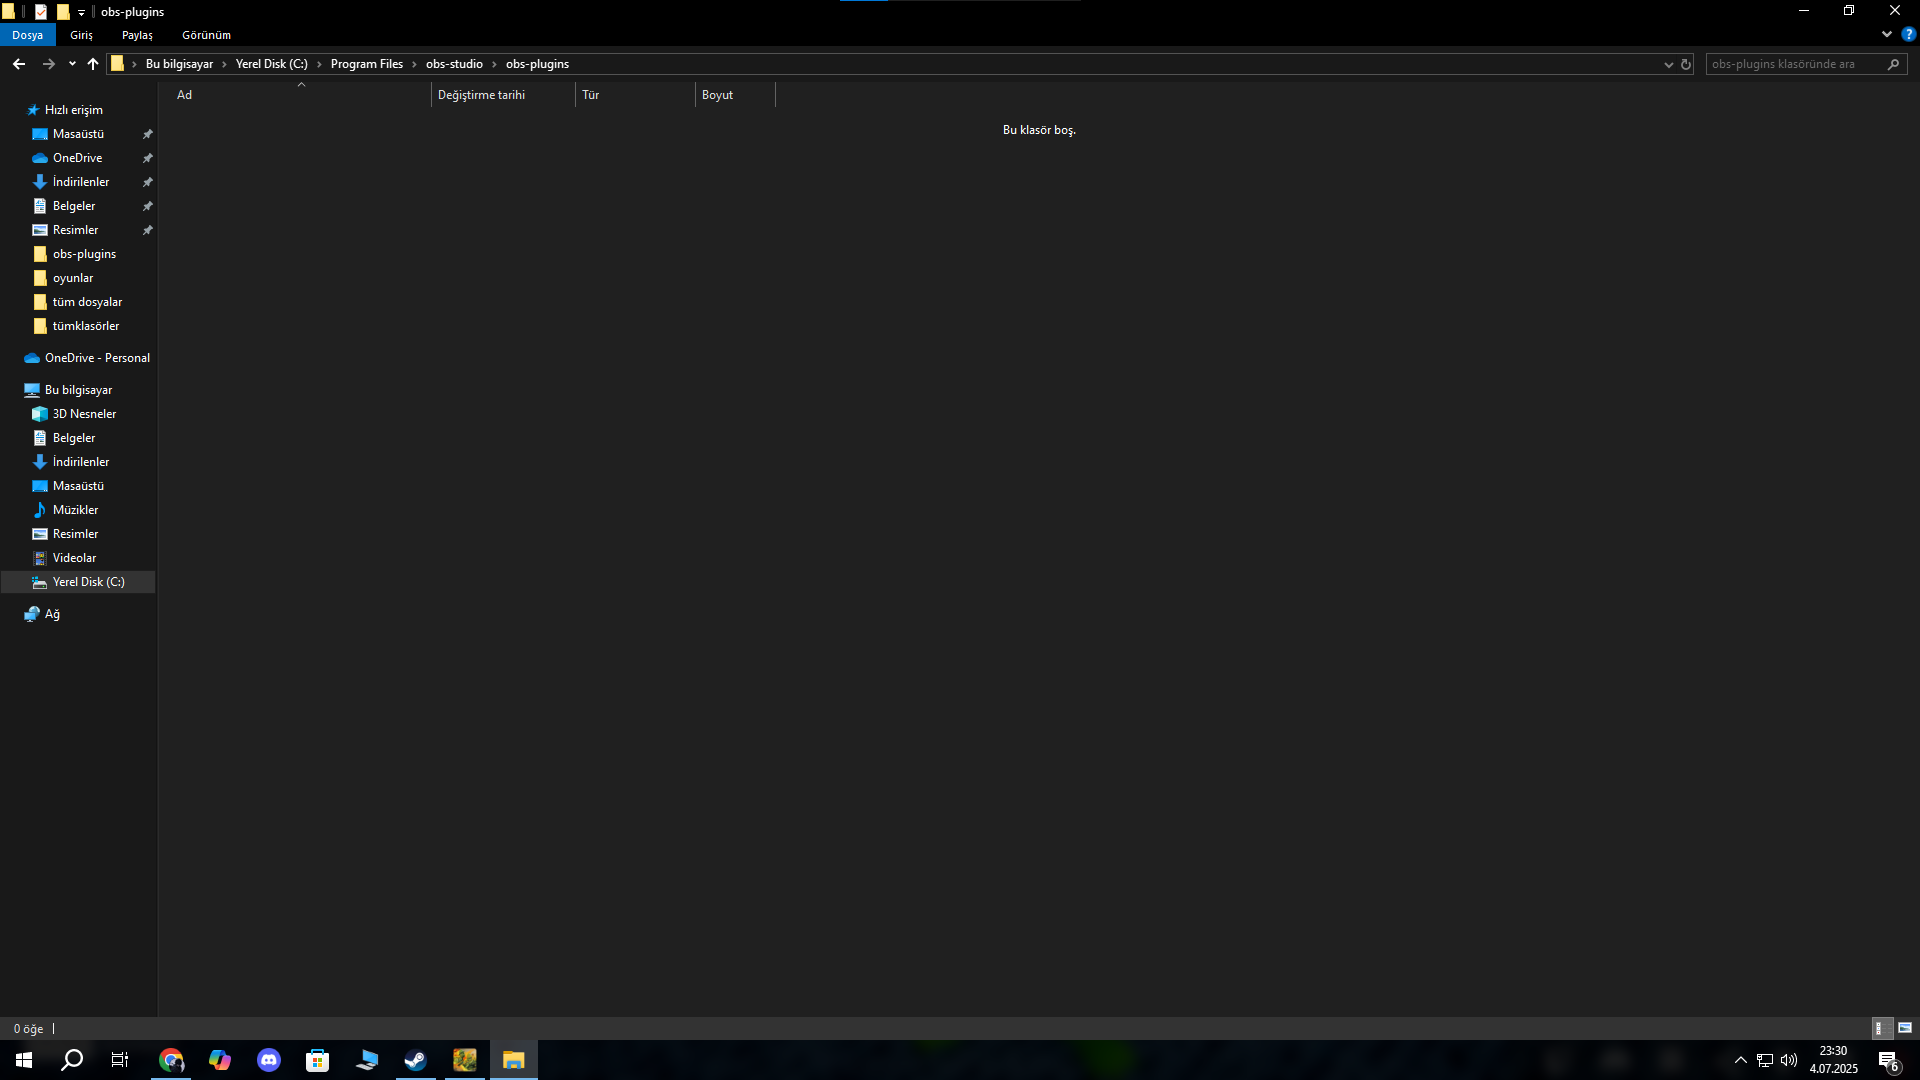Open recent locations dropdown arrow
Viewport: 1920px width, 1080px height.
(x=72, y=64)
